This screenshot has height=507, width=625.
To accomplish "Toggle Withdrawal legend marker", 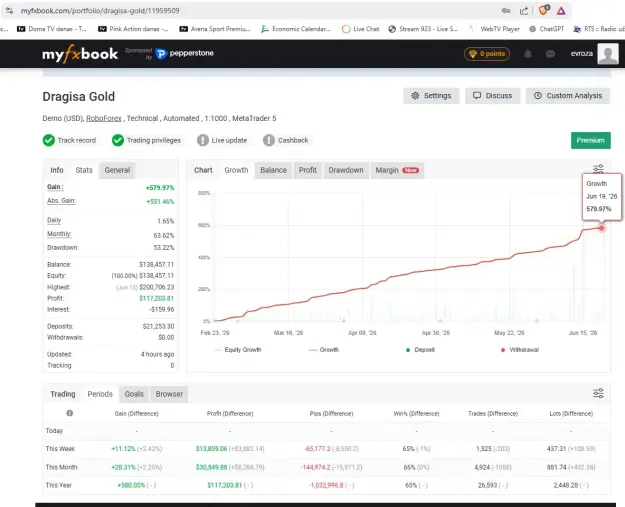I will (520, 350).
